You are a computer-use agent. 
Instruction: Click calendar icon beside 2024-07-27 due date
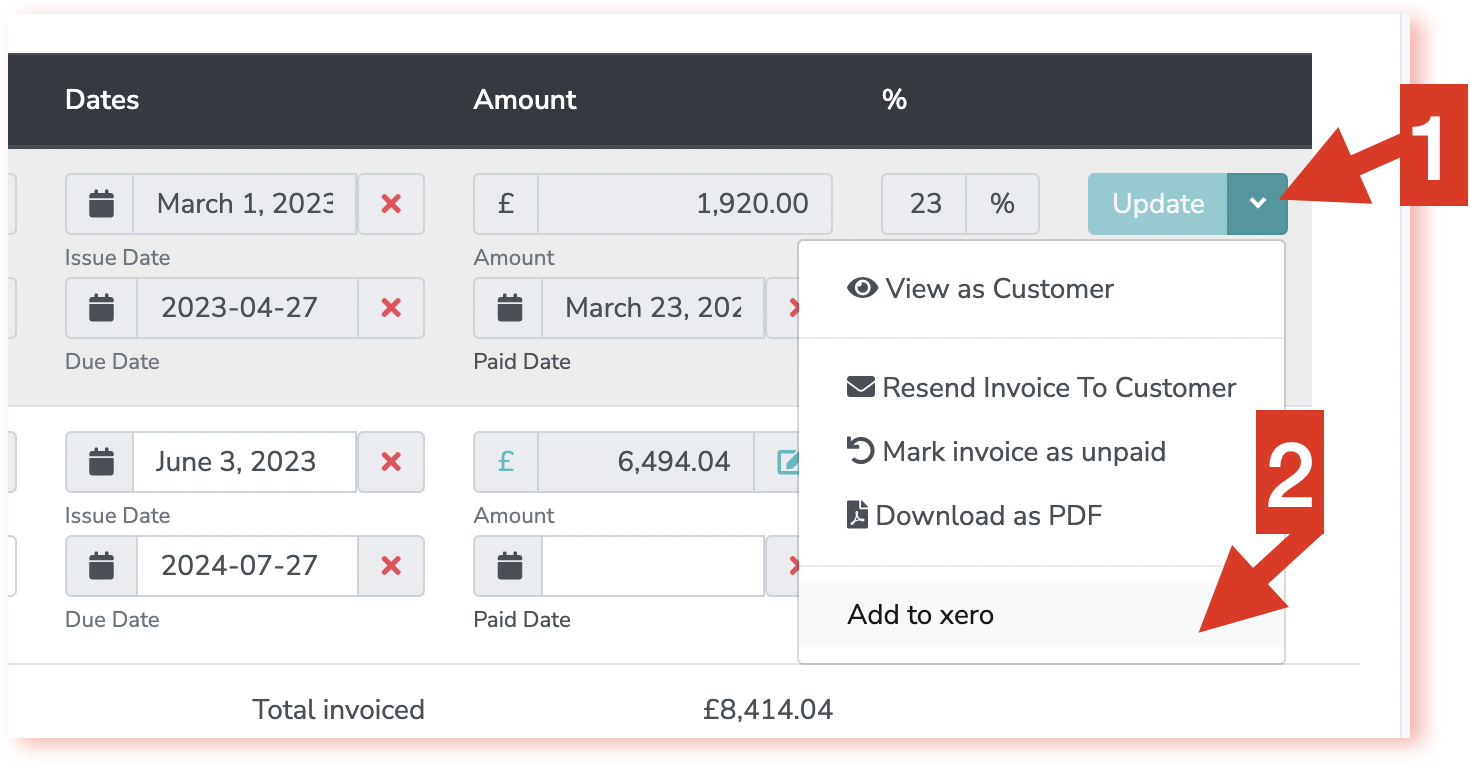(x=100, y=566)
